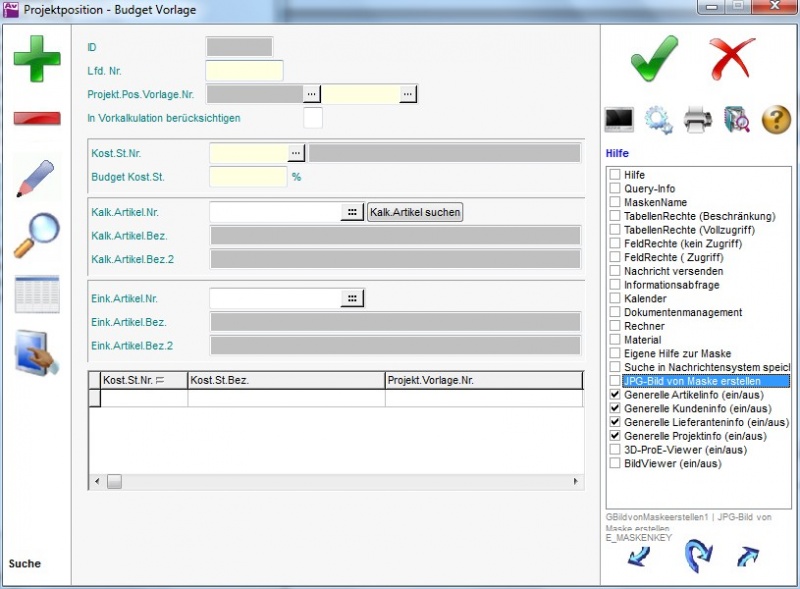Image resolution: width=800 pixels, height=589 pixels.
Task: Open the Kalk.Artikel.Nr. lookup button
Action: click(x=351, y=213)
